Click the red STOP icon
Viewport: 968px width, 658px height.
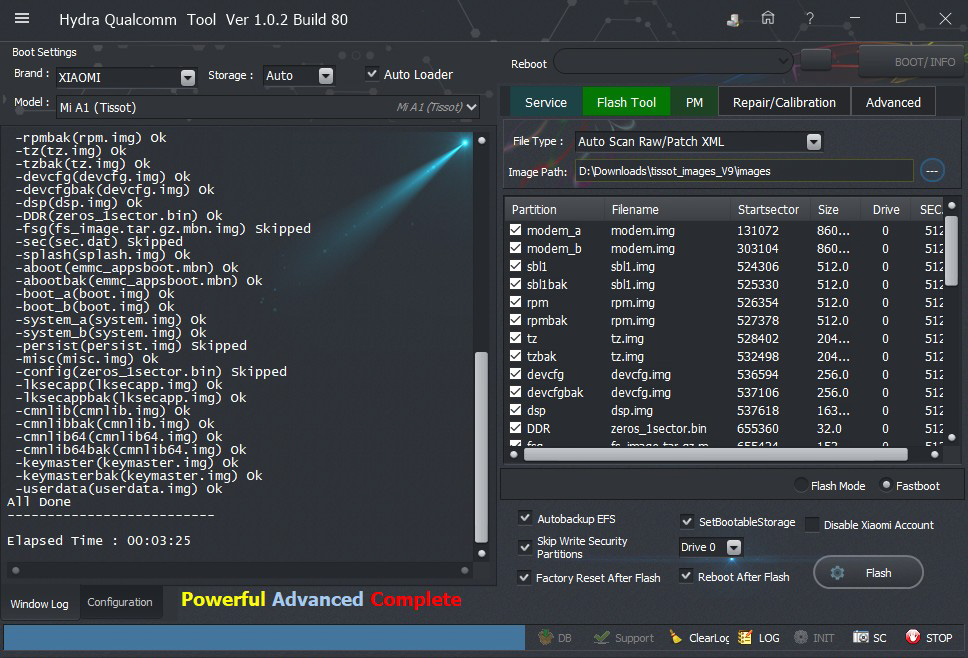(912, 637)
